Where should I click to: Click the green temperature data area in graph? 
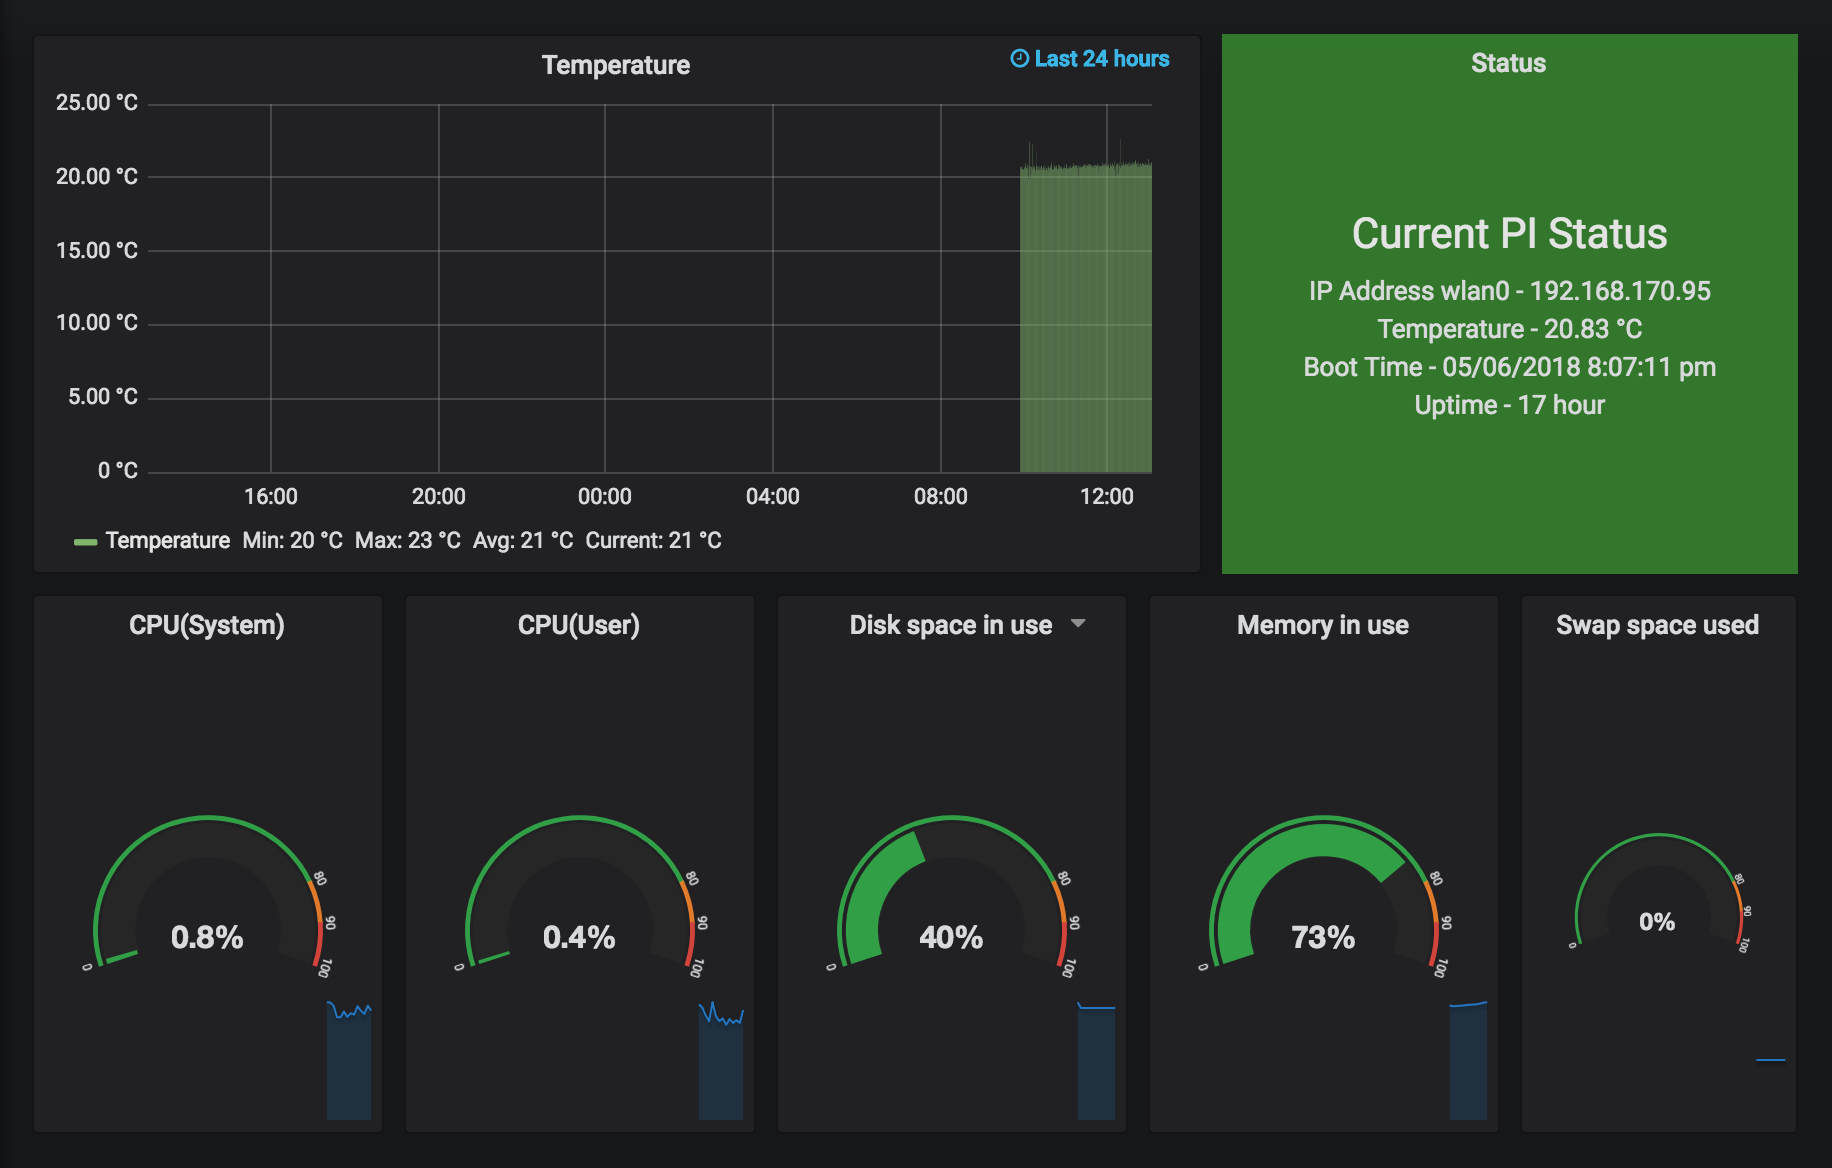(1086, 320)
